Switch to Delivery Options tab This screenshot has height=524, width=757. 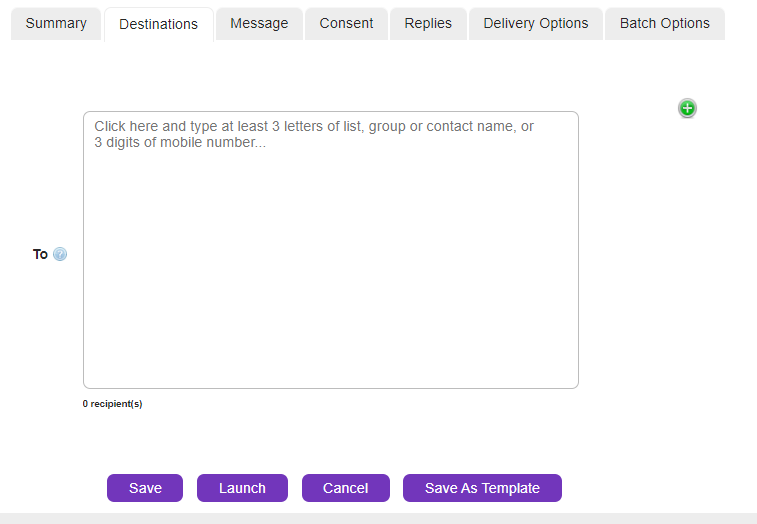536,23
